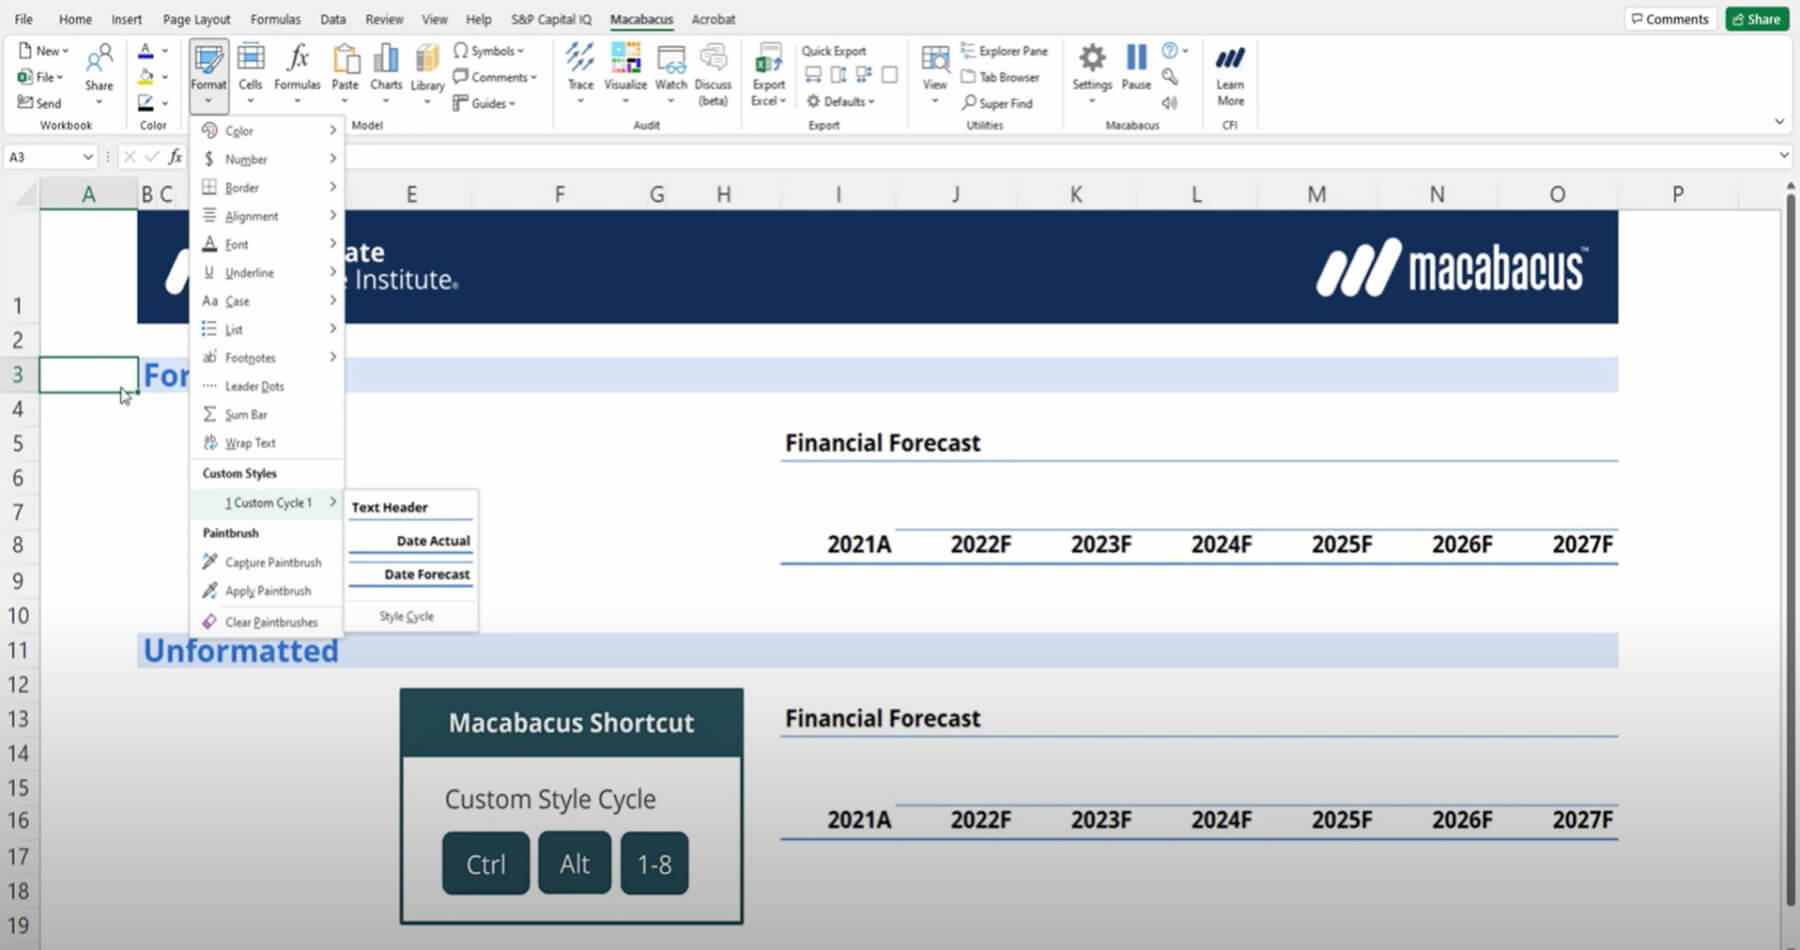The height and width of the screenshot is (950, 1800).
Task: Open Macabacus Settings
Action: click(1091, 70)
